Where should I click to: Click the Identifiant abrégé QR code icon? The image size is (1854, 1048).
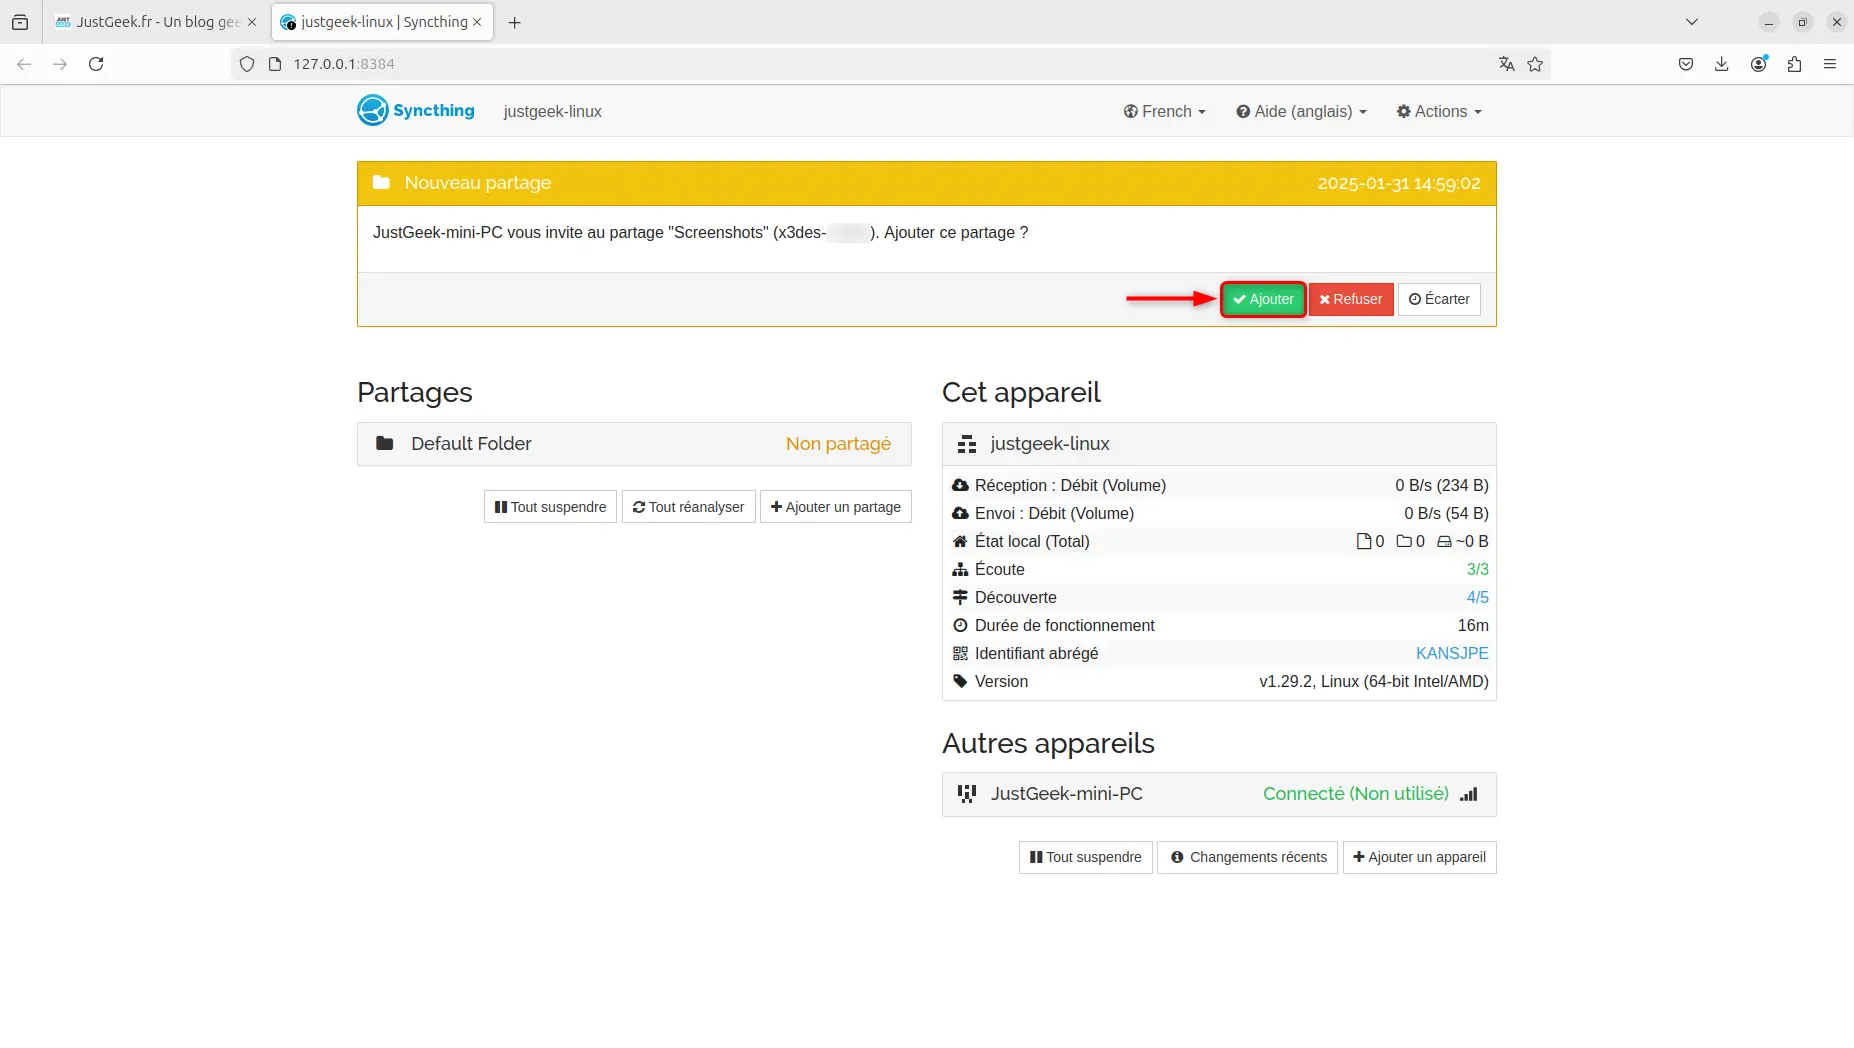pos(960,653)
